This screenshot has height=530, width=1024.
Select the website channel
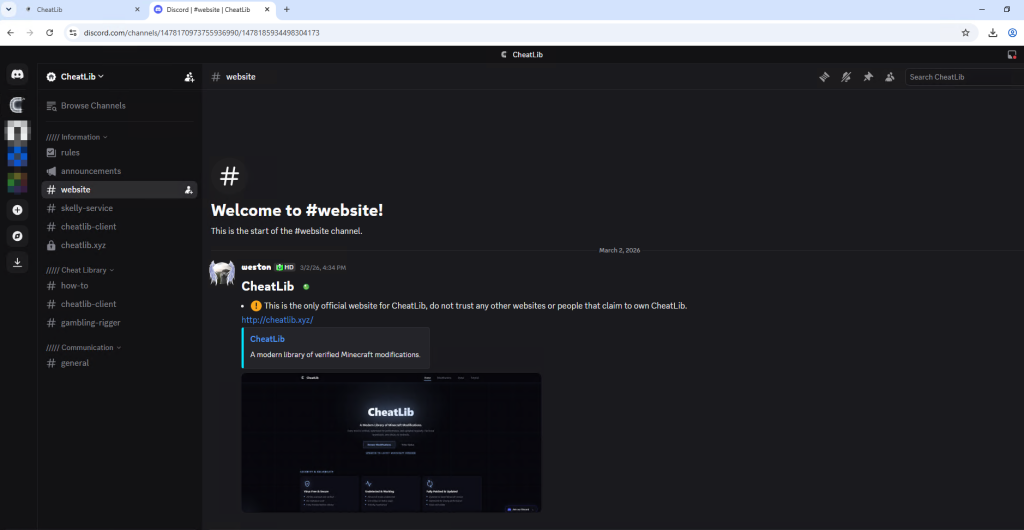(x=119, y=190)
